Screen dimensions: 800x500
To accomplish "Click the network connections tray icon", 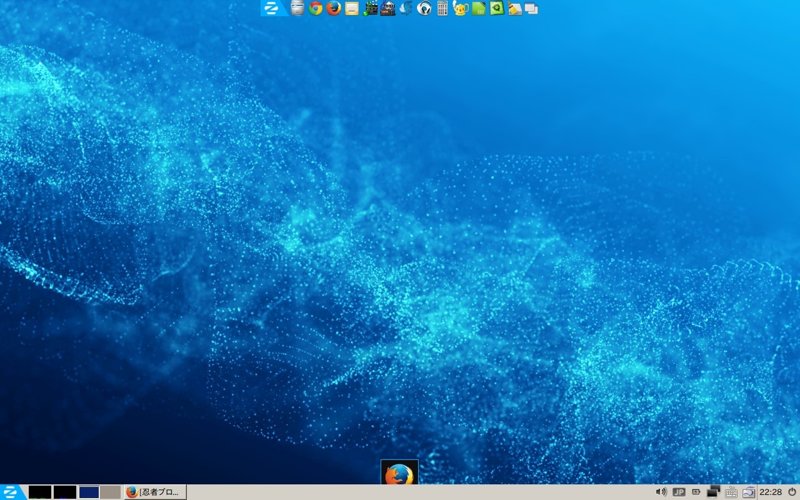I will [x=713, y=492].
